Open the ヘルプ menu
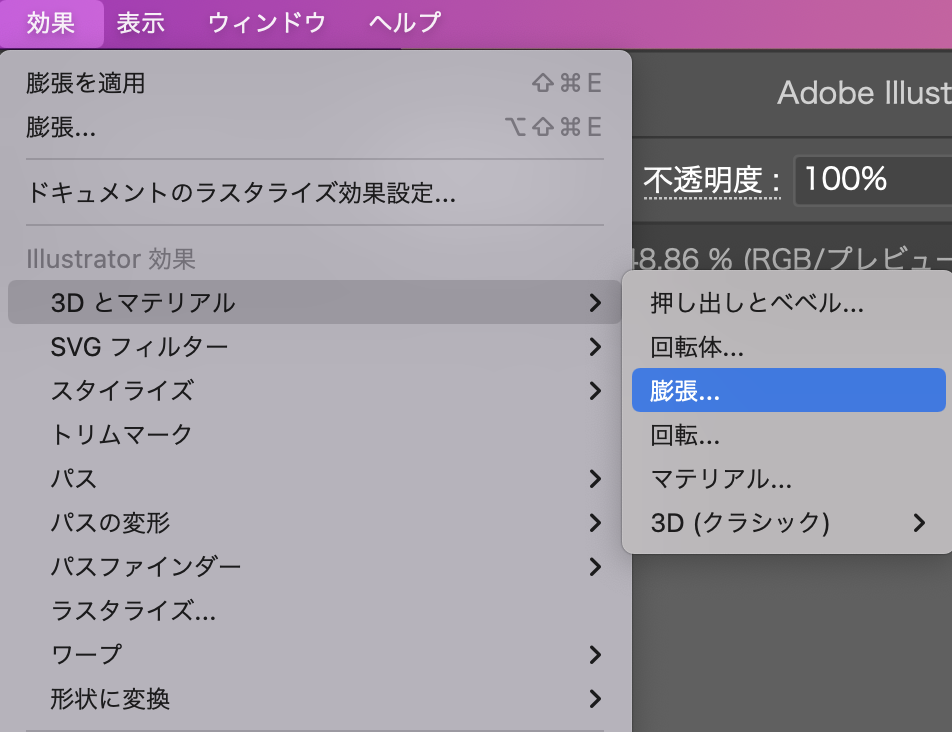 [x=404, y=22]
